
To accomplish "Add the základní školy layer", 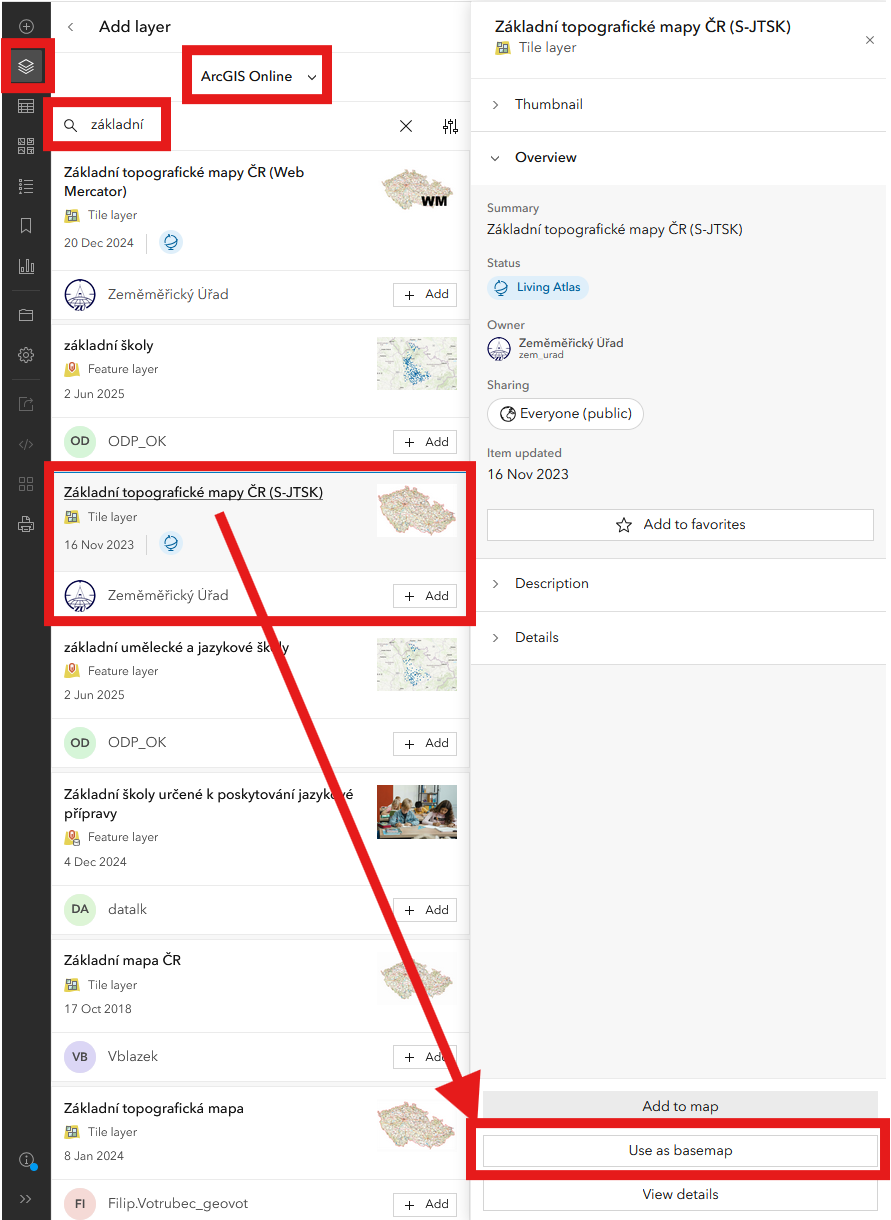I will [x=425, y=442].
